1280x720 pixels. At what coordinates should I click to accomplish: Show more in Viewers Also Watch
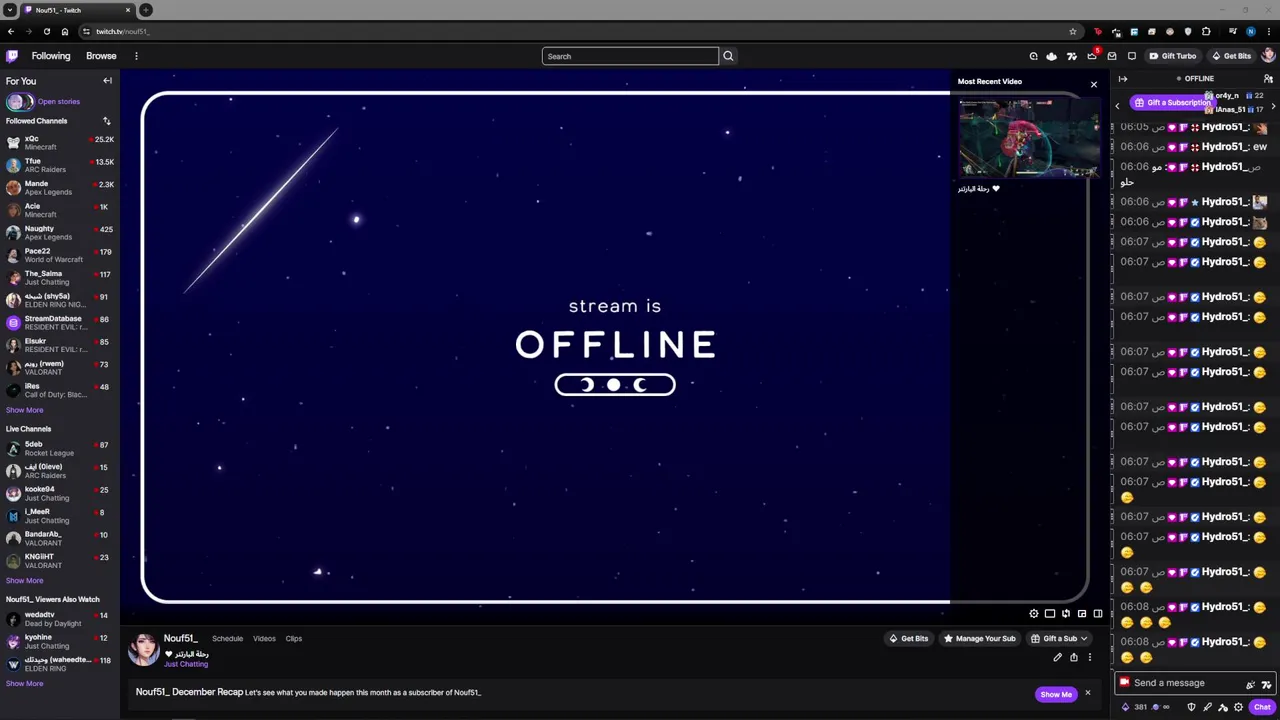pos(24,684)
